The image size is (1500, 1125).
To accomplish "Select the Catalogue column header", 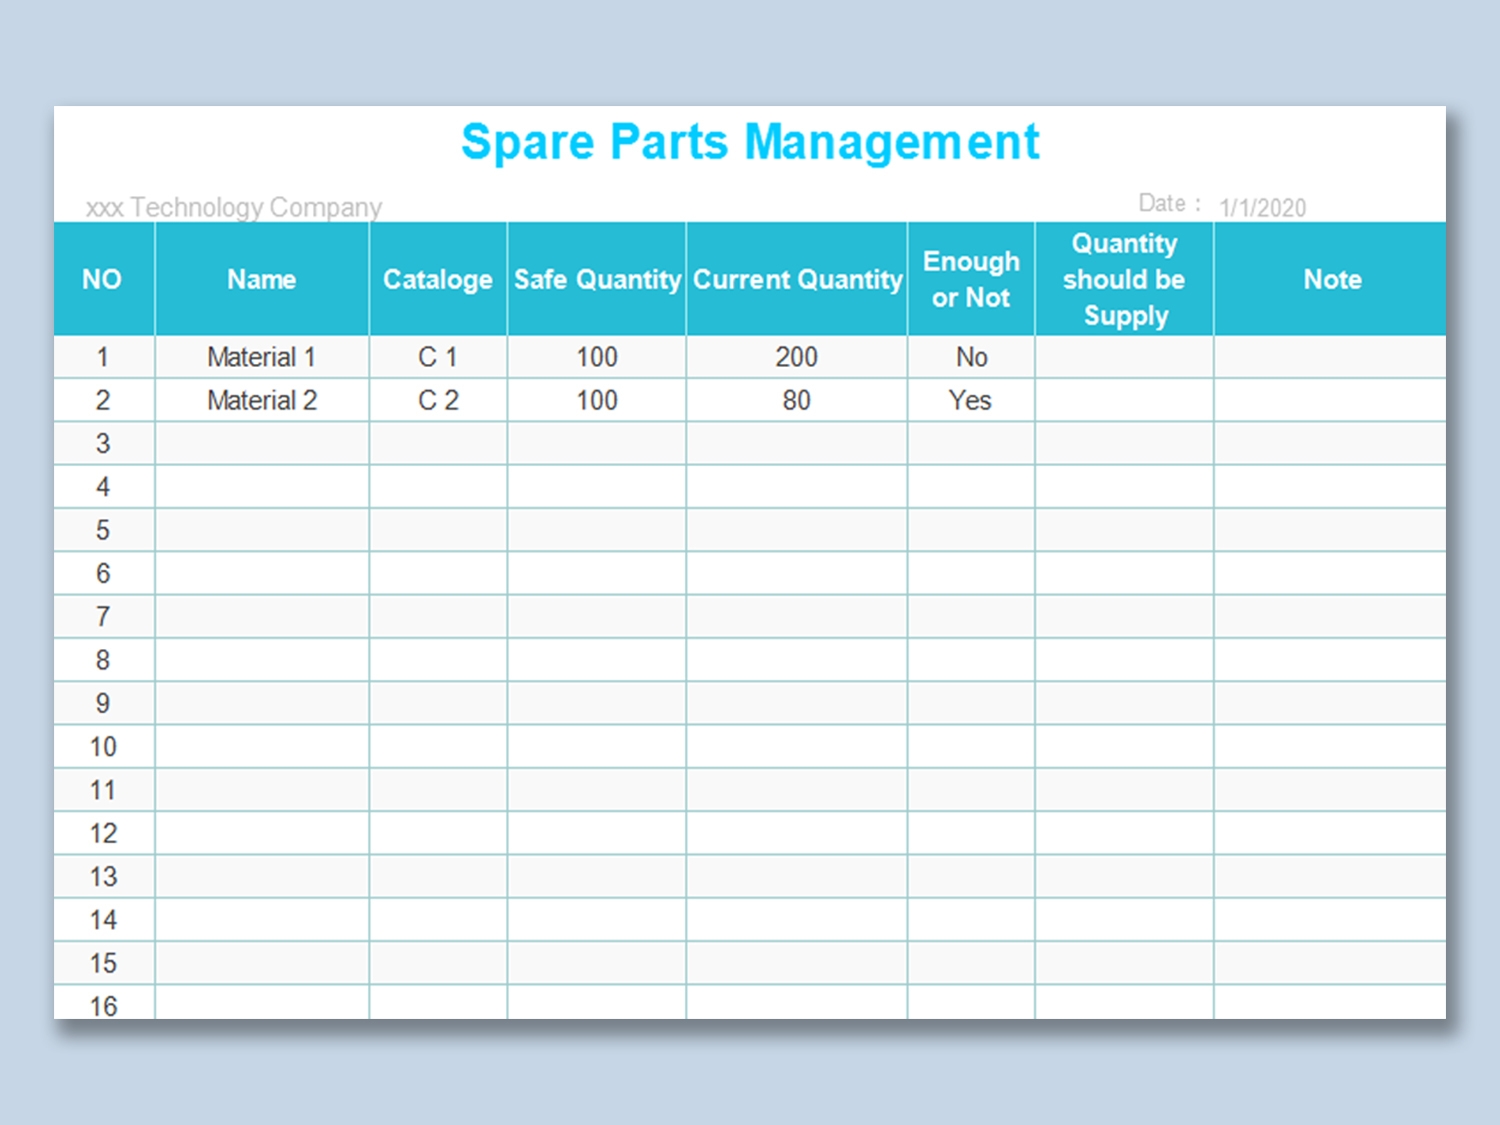I will click(x=437, y=279).
